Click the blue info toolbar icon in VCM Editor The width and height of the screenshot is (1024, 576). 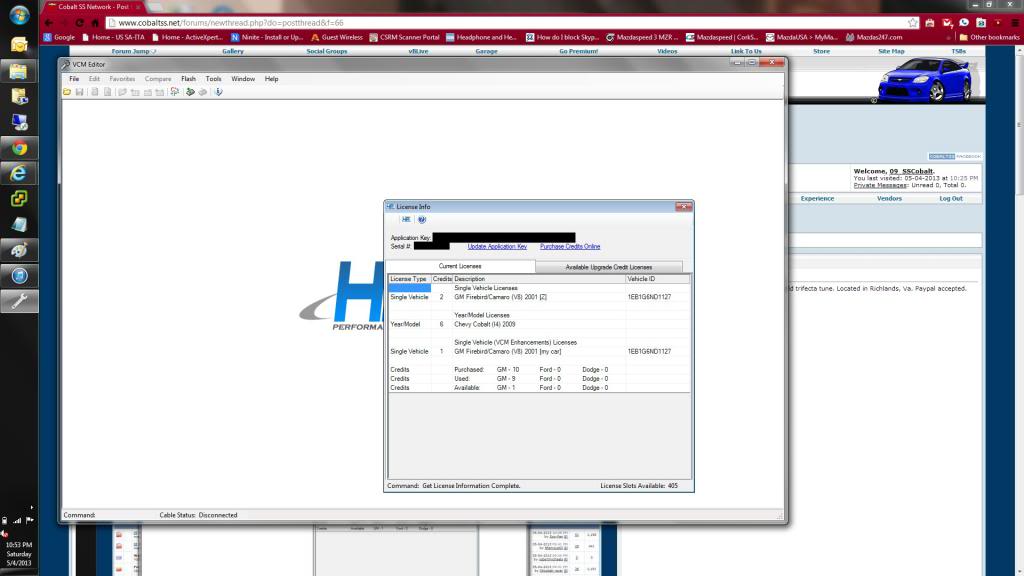[218, 92]
